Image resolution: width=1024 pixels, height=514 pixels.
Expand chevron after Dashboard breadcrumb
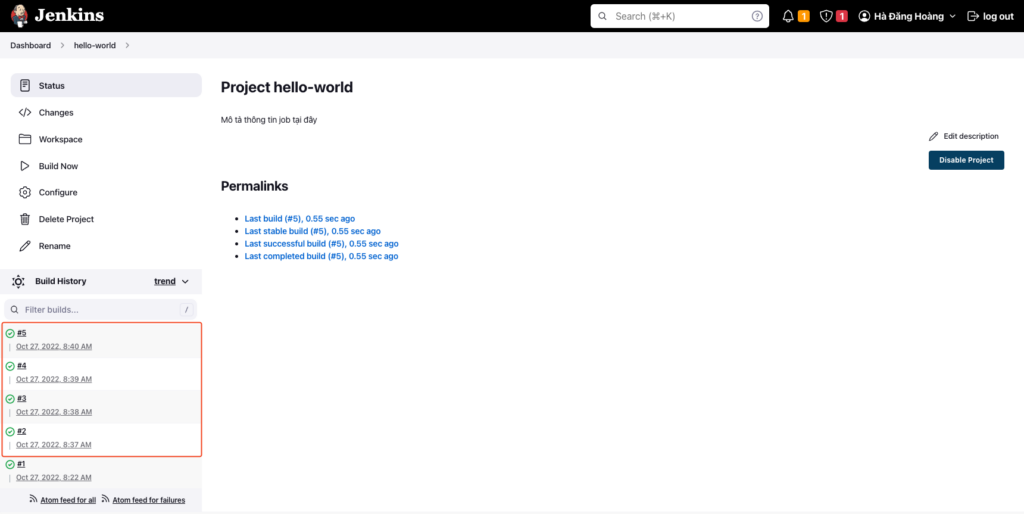(x=63, y=46)
